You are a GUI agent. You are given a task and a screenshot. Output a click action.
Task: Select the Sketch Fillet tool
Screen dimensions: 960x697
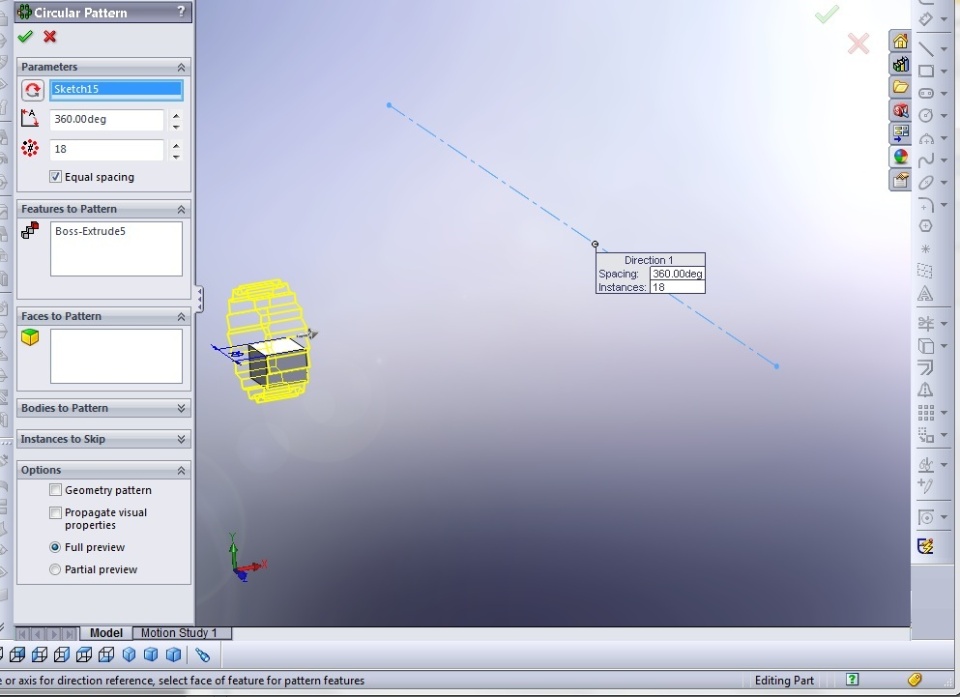[x=926, y=204]
